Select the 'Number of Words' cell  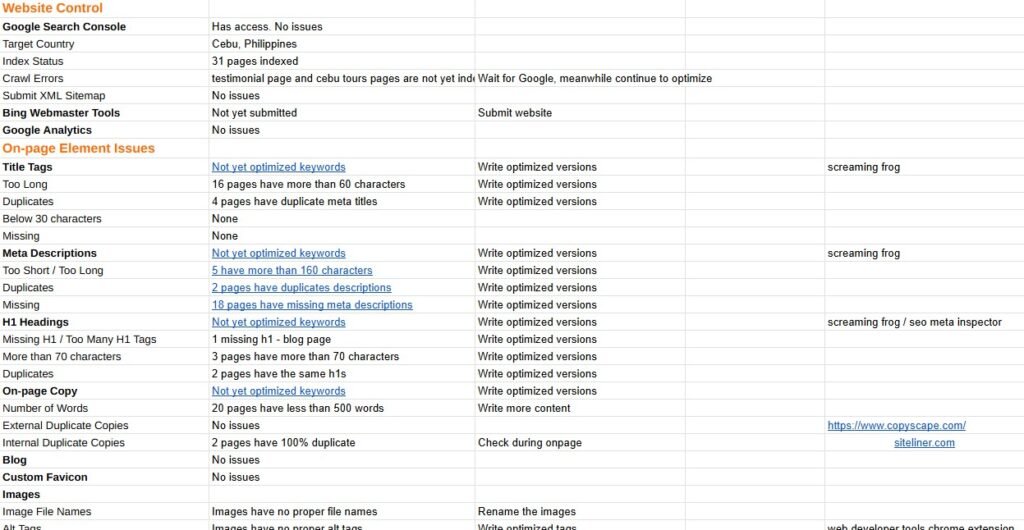(104, 408)
